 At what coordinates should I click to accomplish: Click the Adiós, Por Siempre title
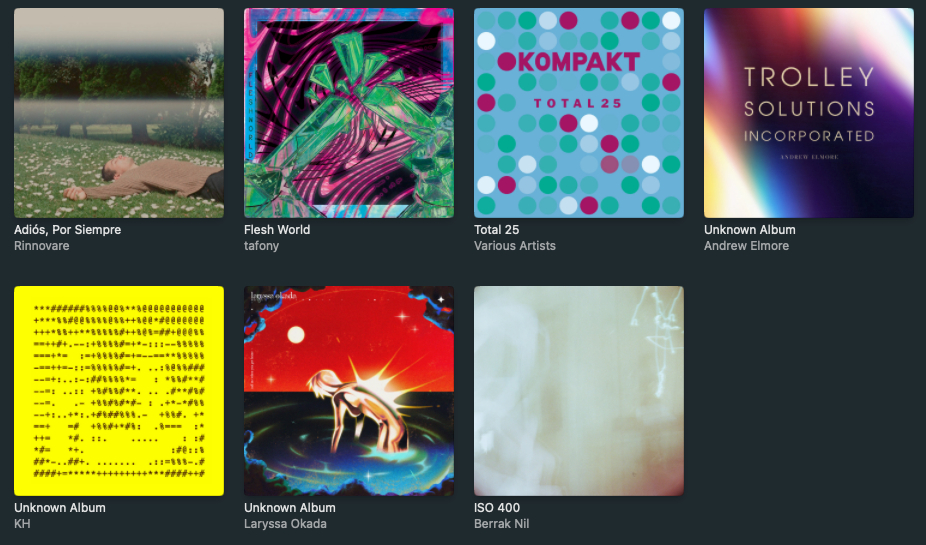pos(67,230)
